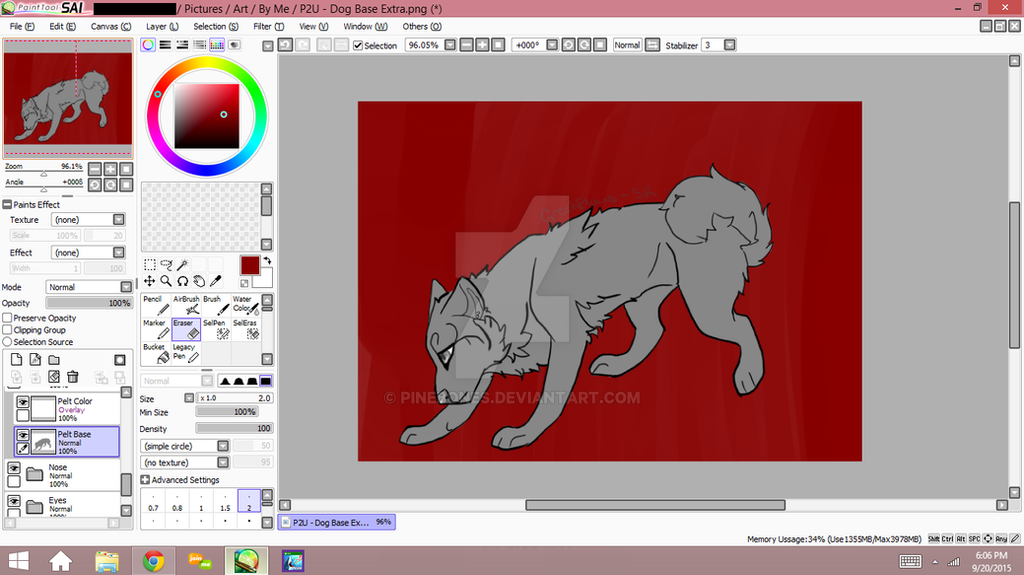The width and height of the screenshot is (1024, 575).
Task: Create a new layer folder
Action: pos(54,359)
